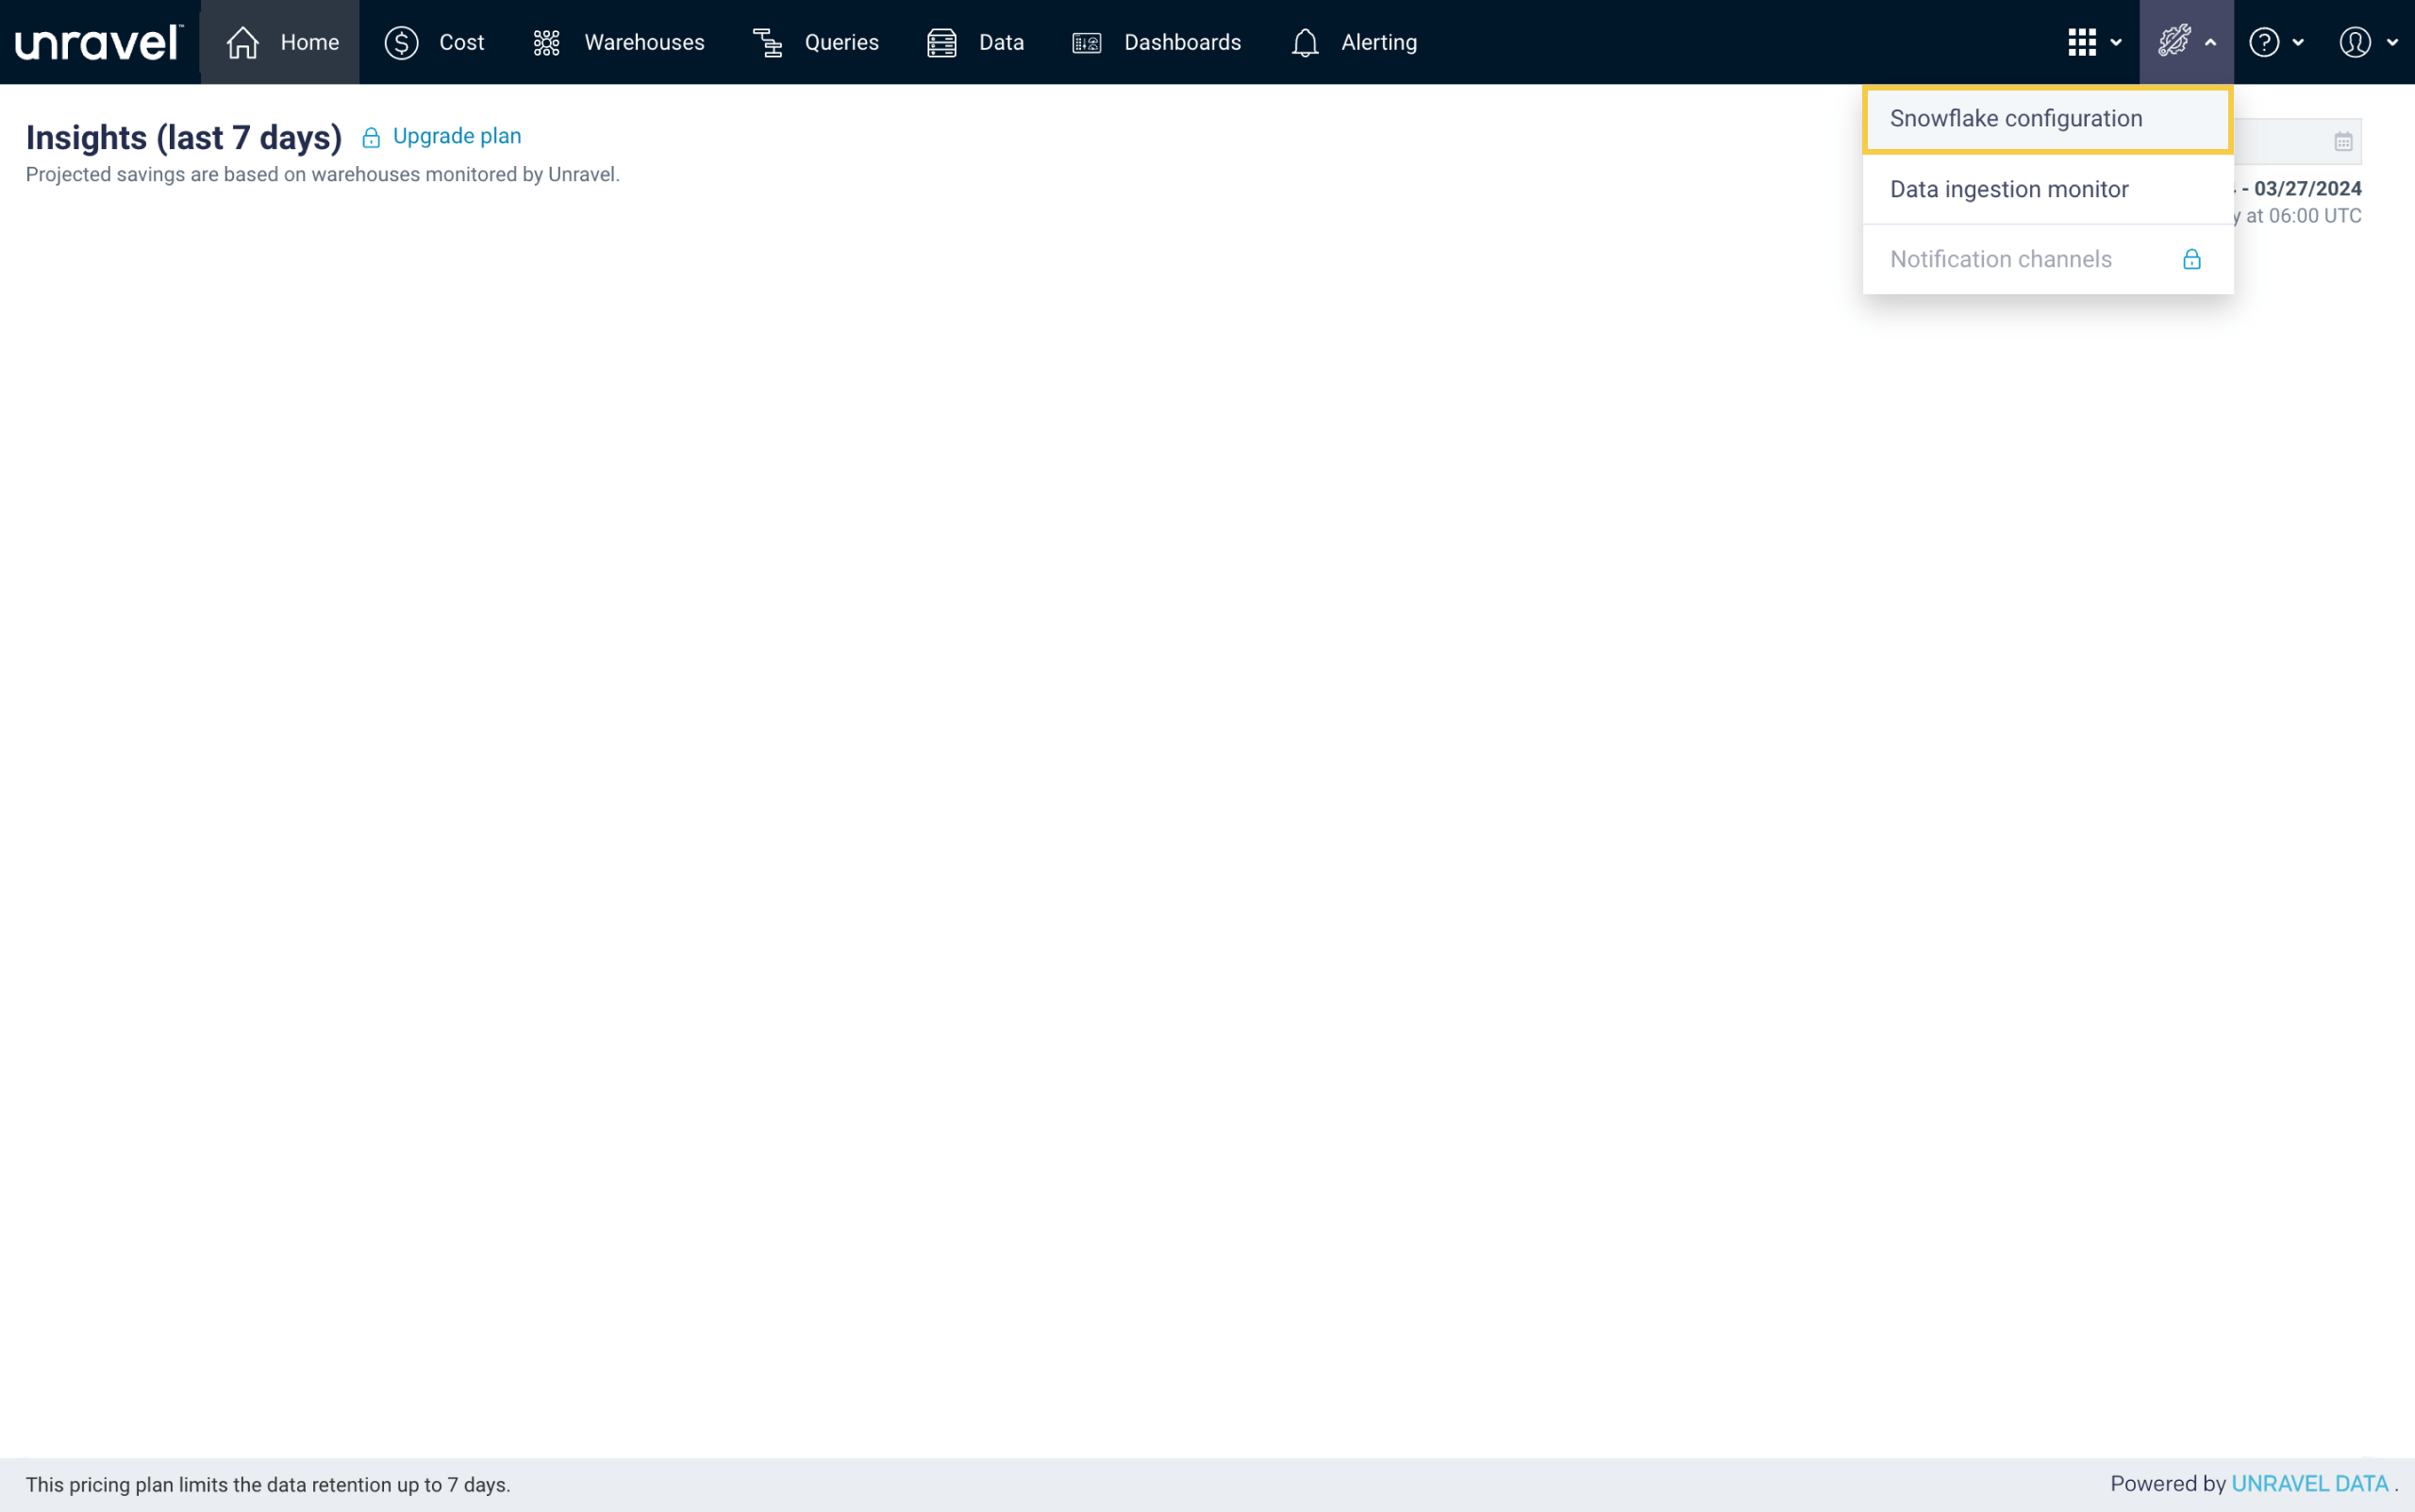Collapse the settings gear menu

[2186, 42]
